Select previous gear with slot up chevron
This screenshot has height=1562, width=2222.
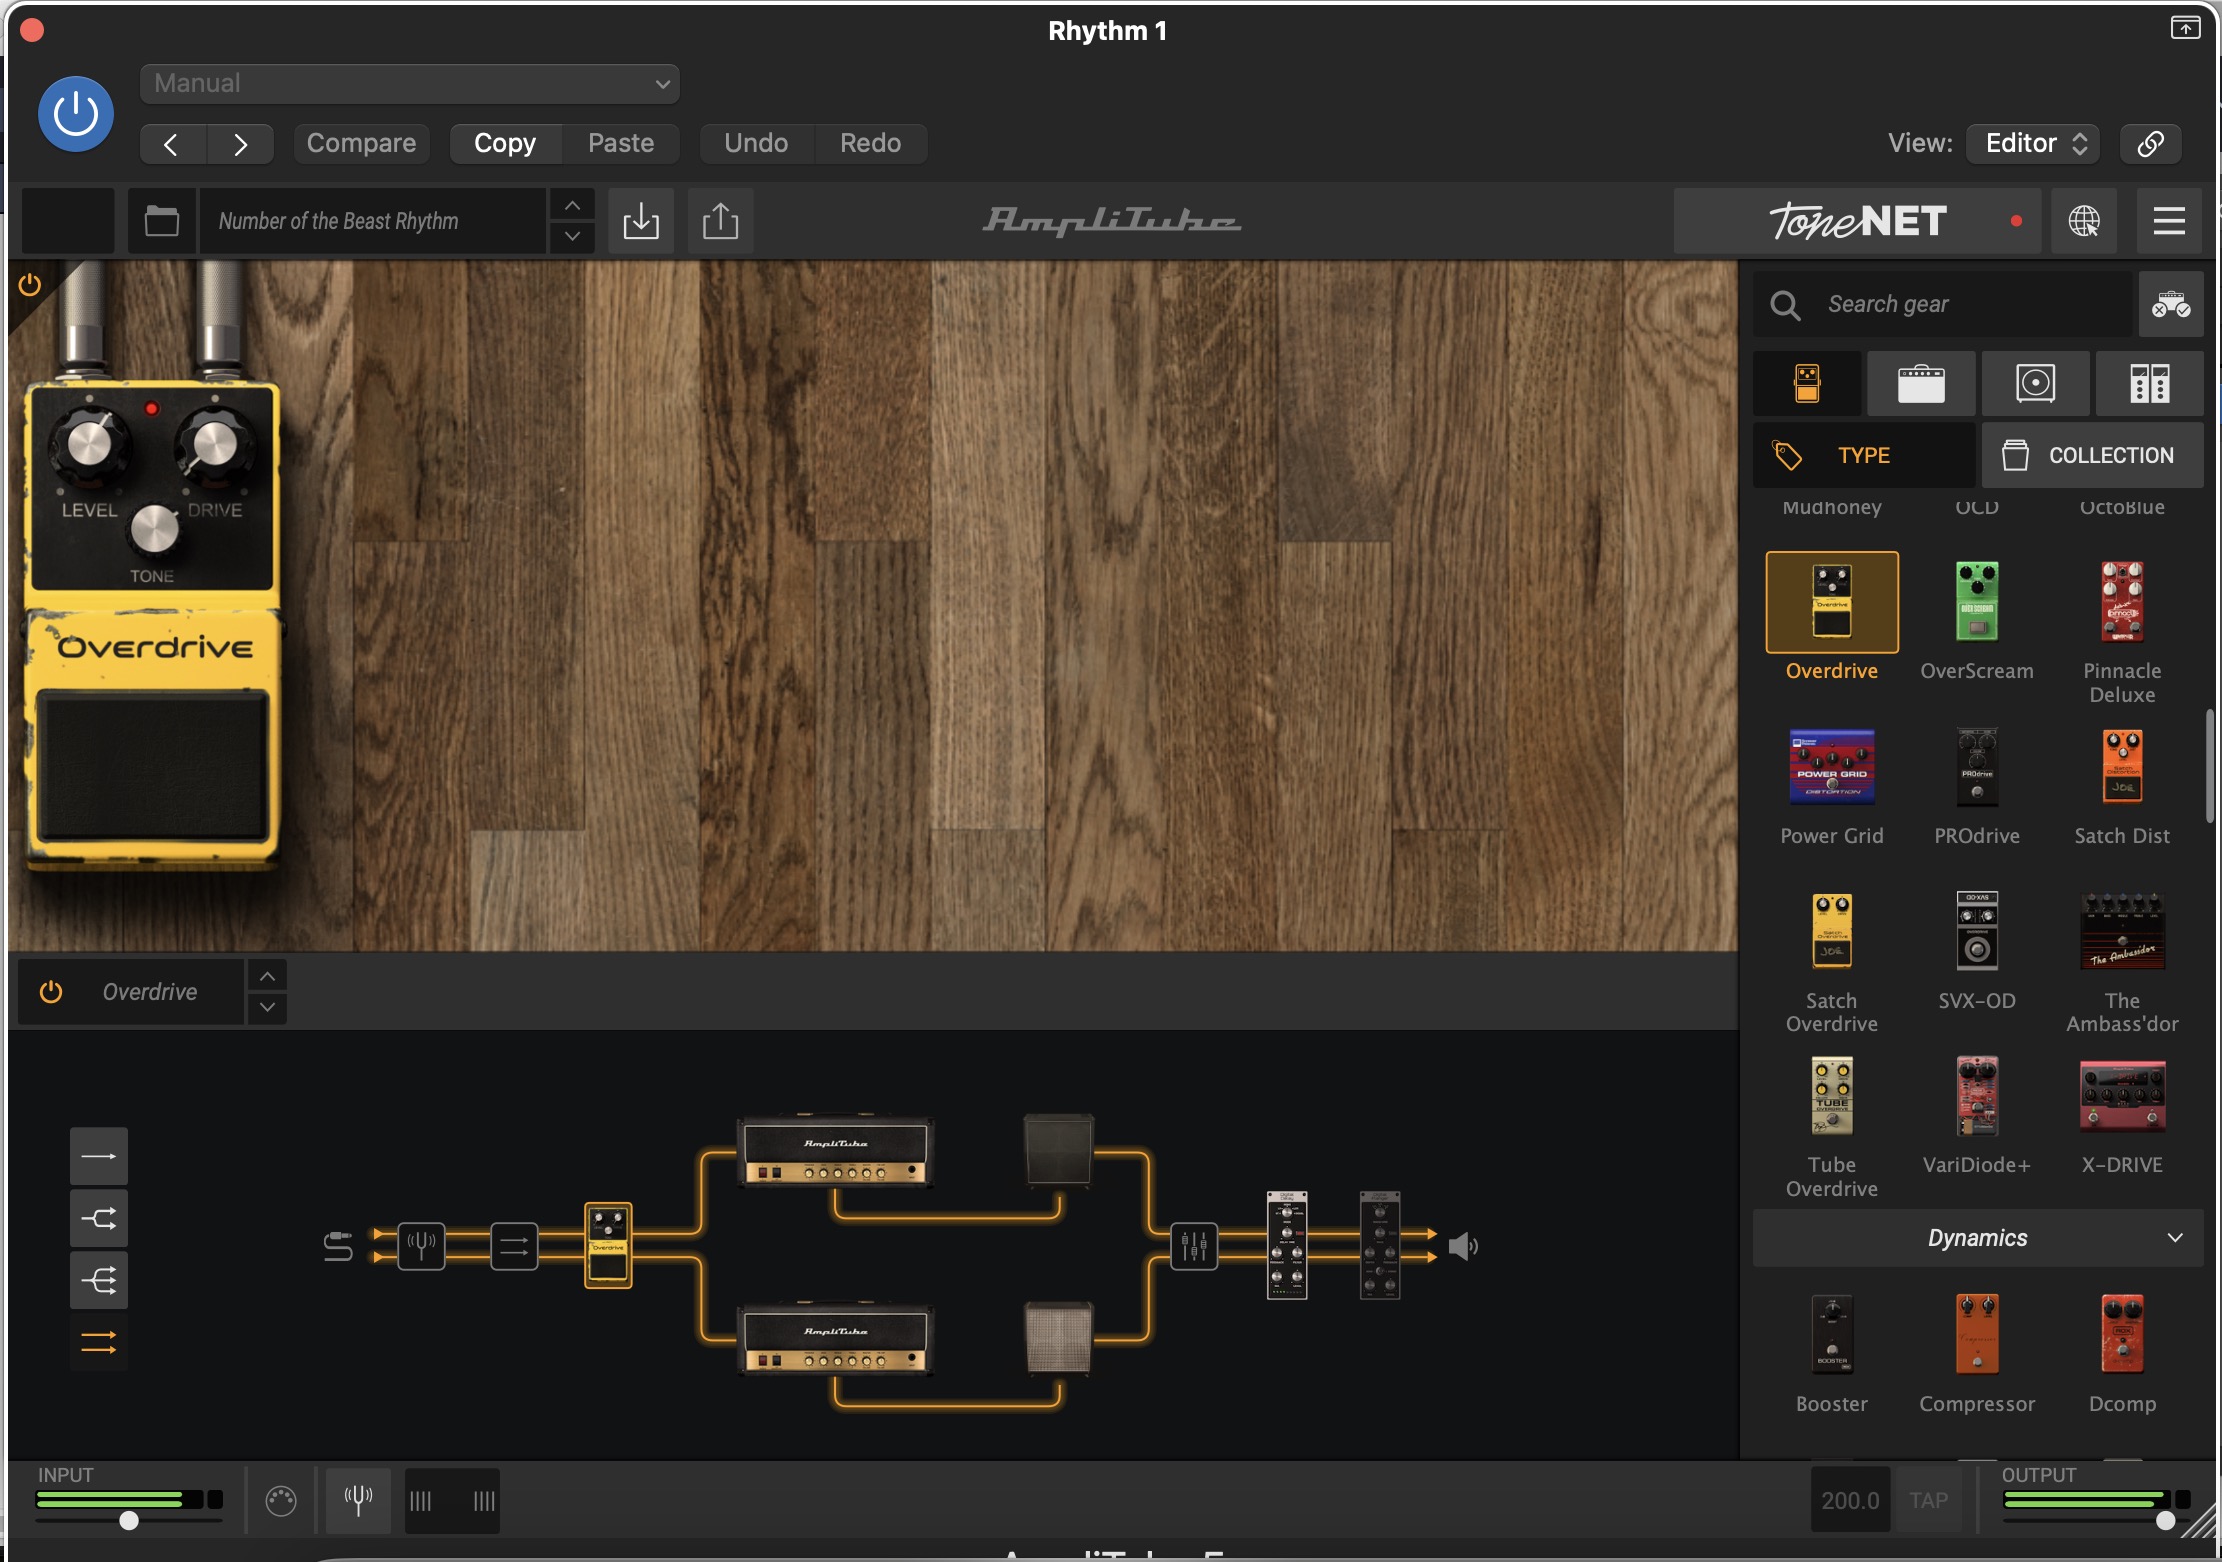click(267, 976)
